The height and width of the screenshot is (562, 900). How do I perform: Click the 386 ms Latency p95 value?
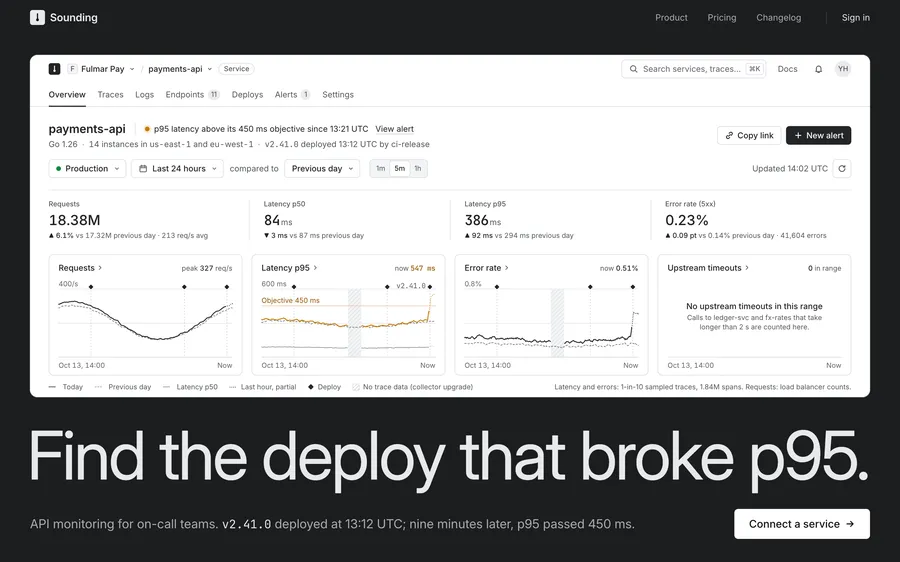click(x=483, y=220)
